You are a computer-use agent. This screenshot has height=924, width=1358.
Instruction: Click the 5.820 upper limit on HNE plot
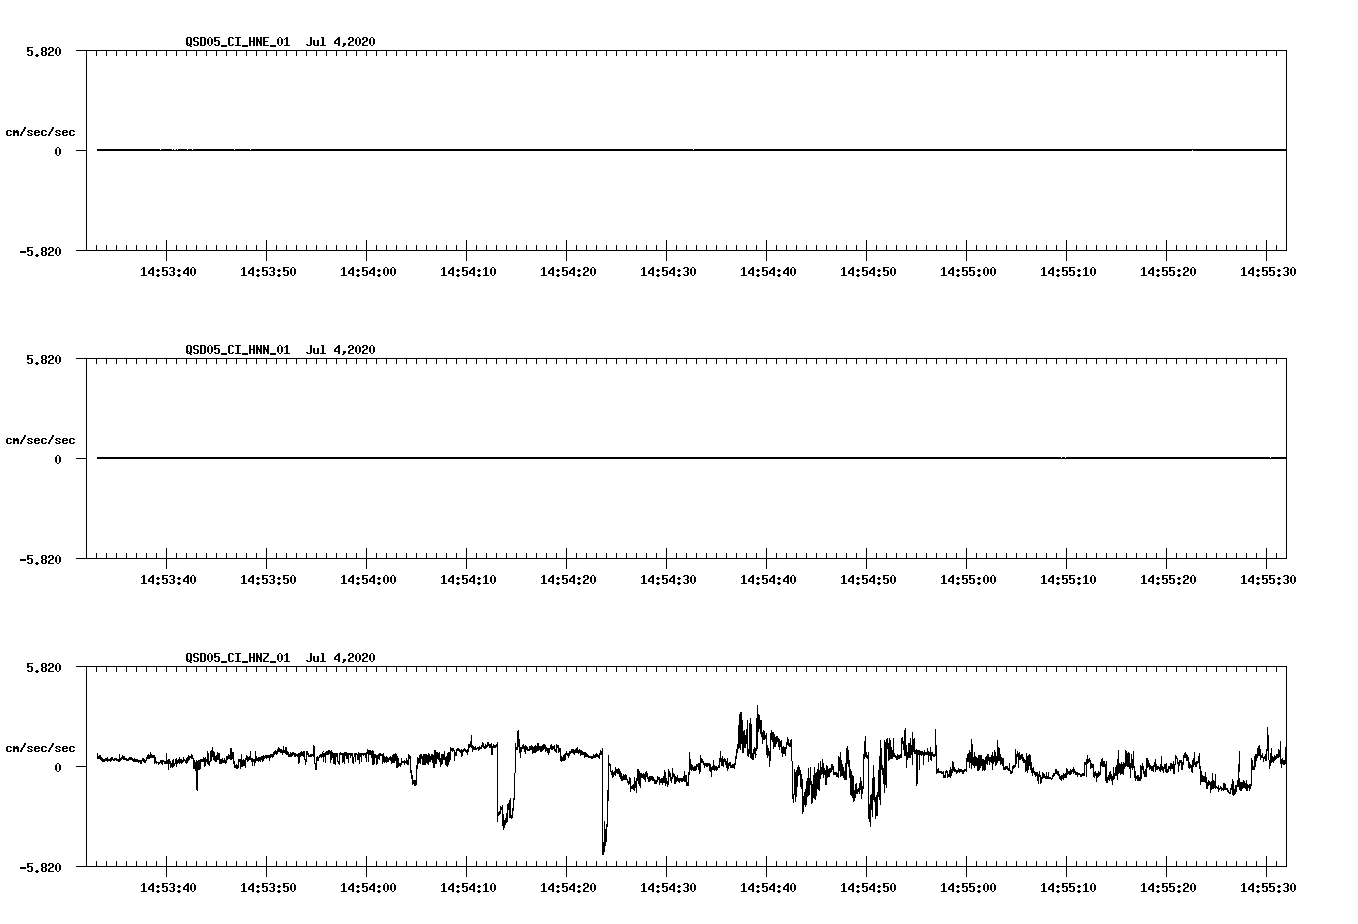click(x=44, y=51)
